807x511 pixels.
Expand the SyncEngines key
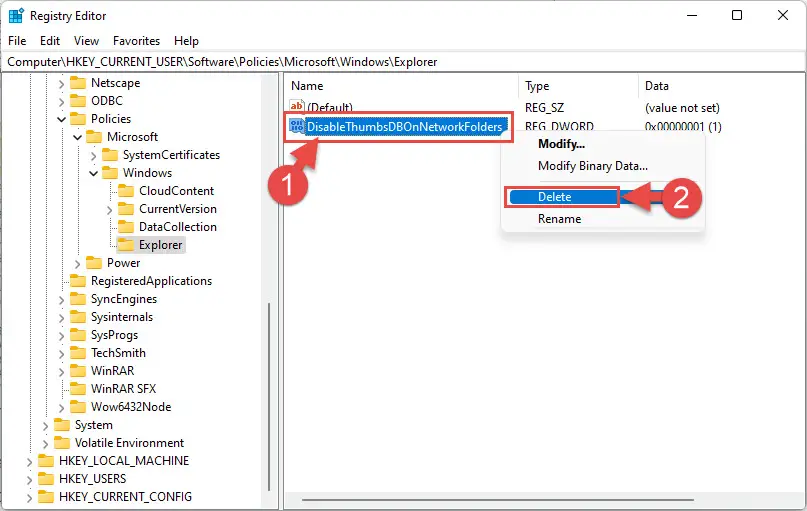(x=61, y=299)
